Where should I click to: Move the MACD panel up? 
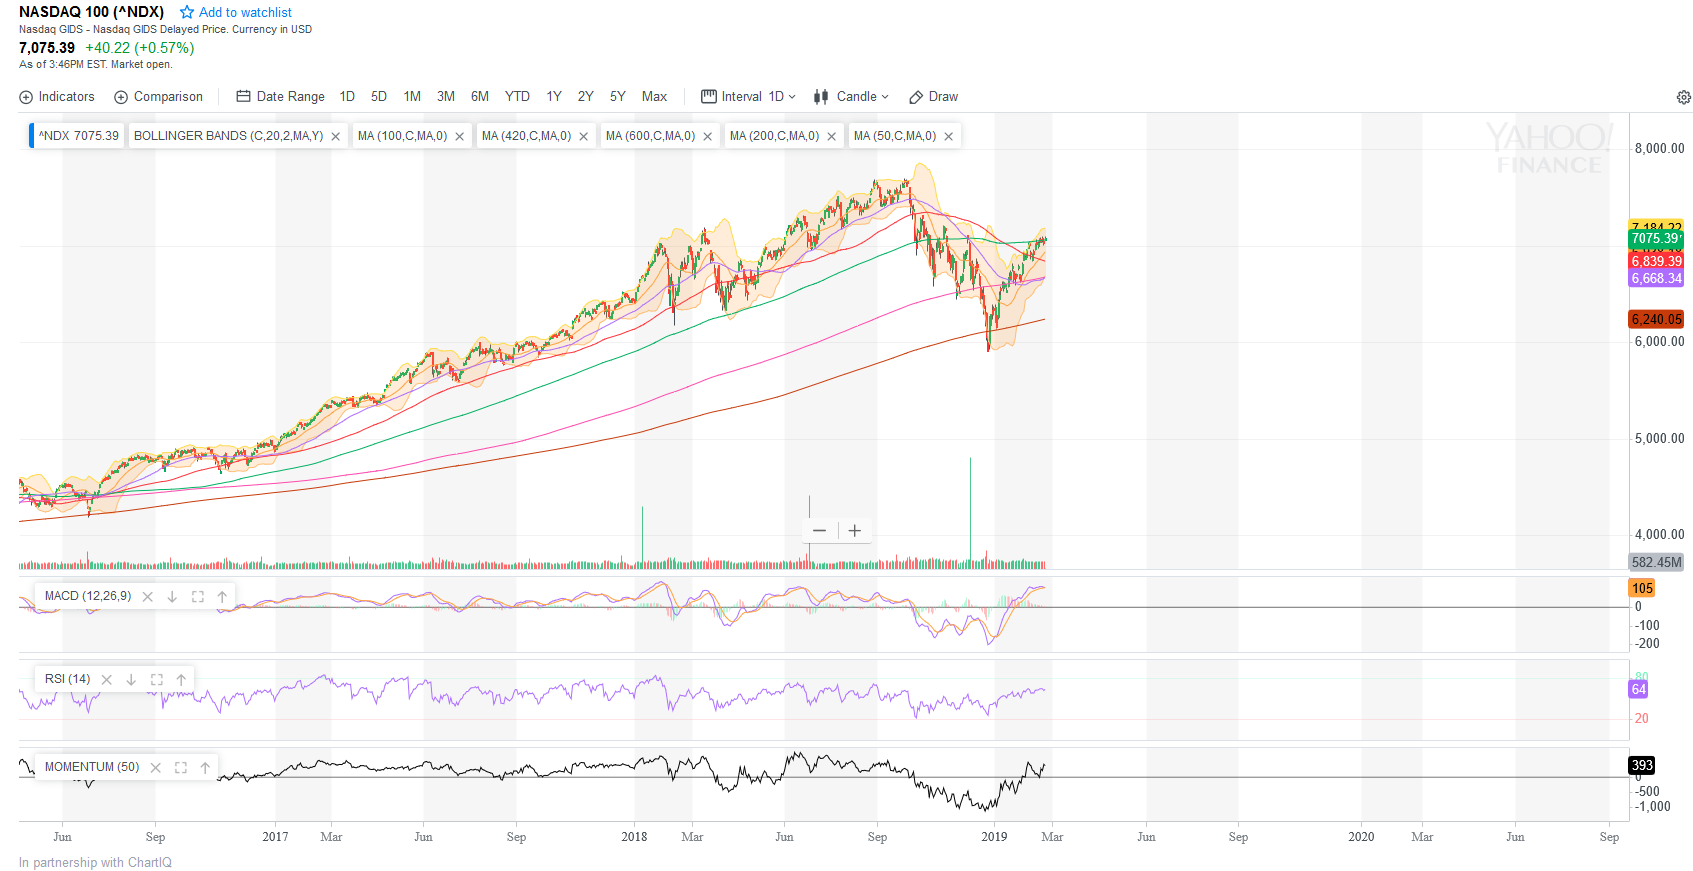(222, 597)
